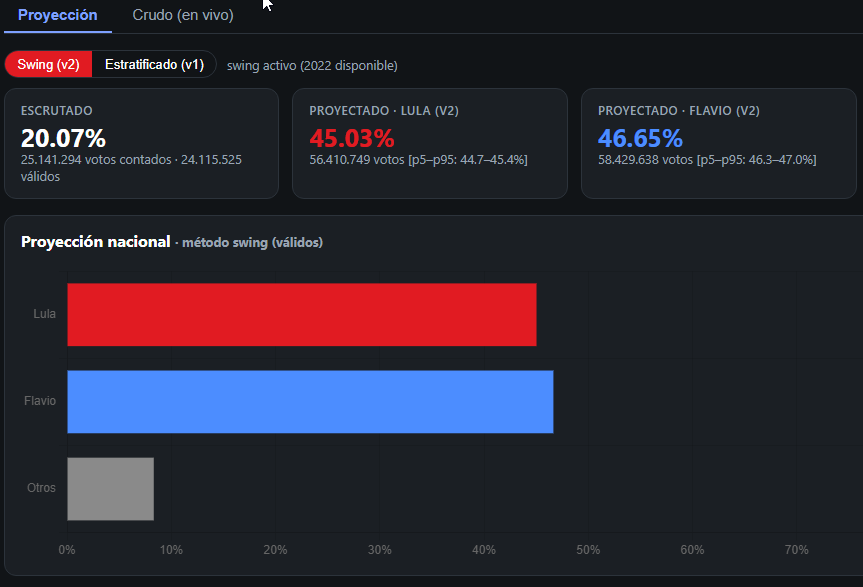Click the '60%' x-axis tick label
863x587 pixels.
point(692,550)
